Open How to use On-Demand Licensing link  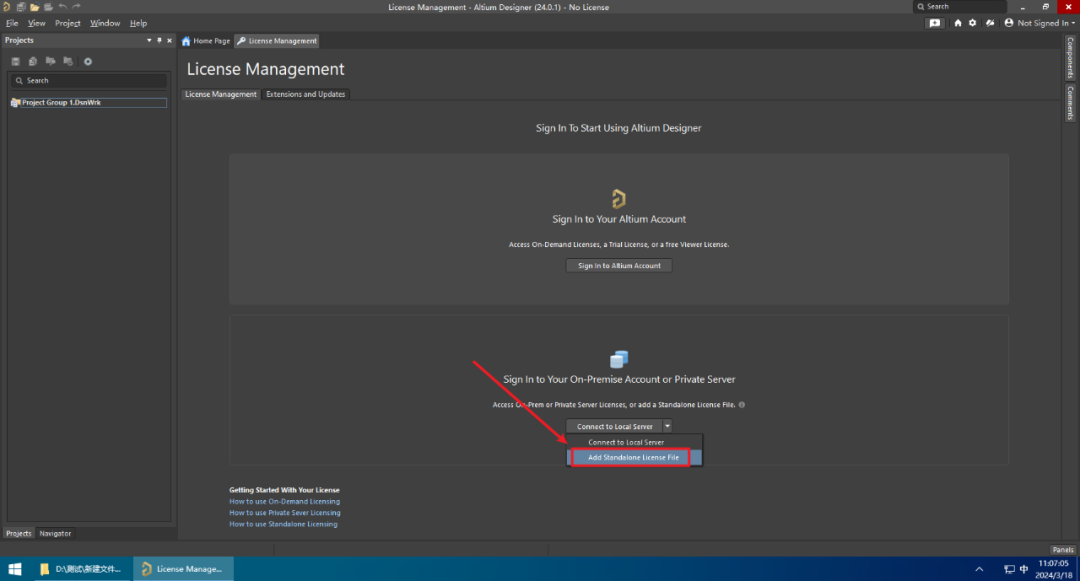tap(284, 501)
